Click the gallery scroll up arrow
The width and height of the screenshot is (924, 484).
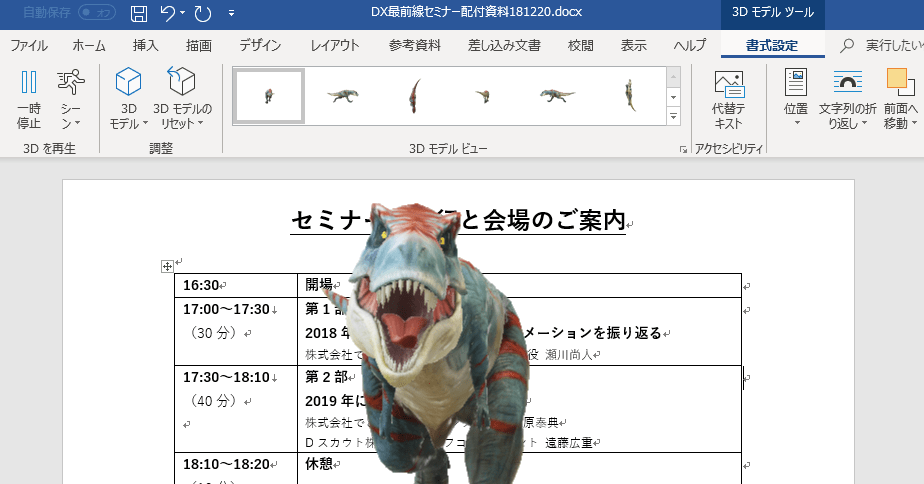pyautogui.click(x=674, y=77)
